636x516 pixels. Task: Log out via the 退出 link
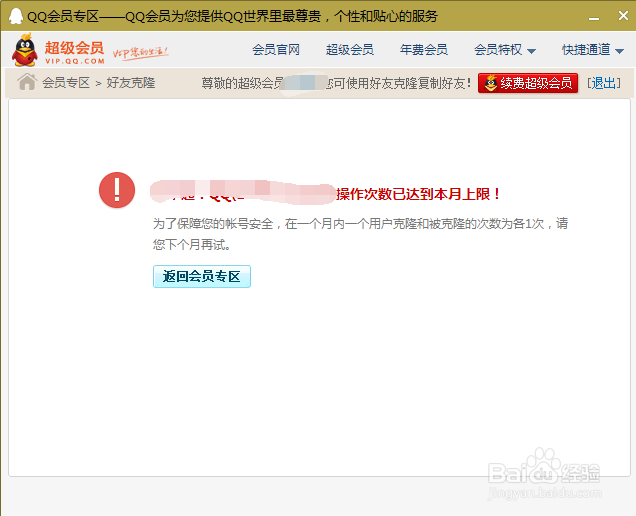click(x=604, y=83)
